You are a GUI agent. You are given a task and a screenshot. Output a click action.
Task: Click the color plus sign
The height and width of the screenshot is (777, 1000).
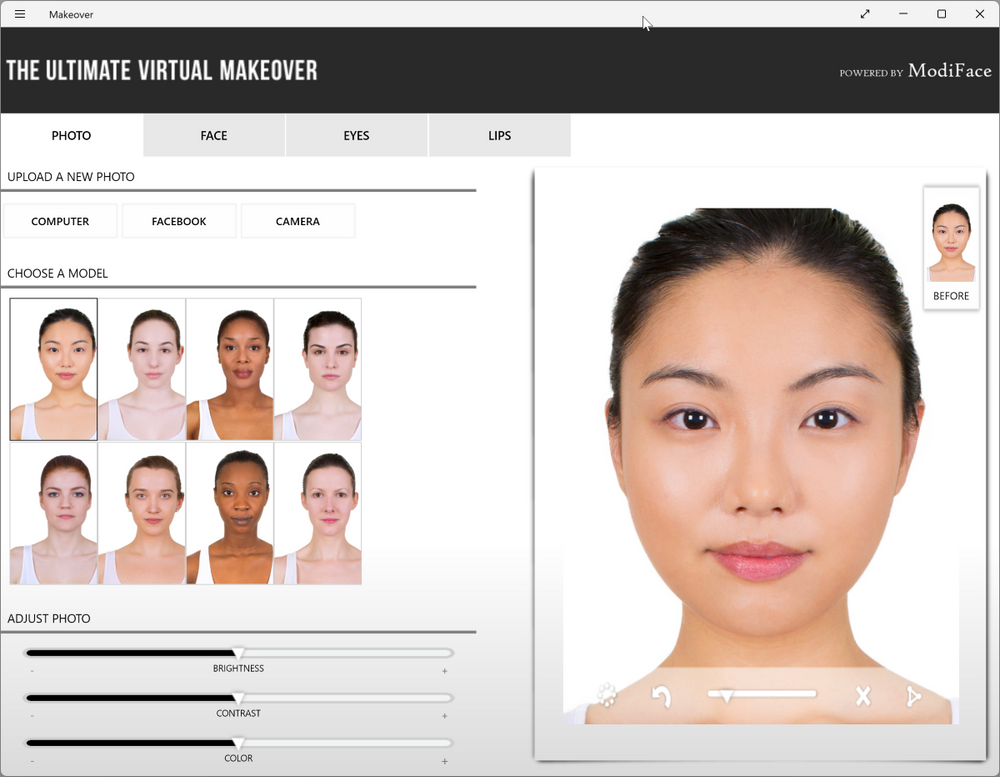click(445, 761)
